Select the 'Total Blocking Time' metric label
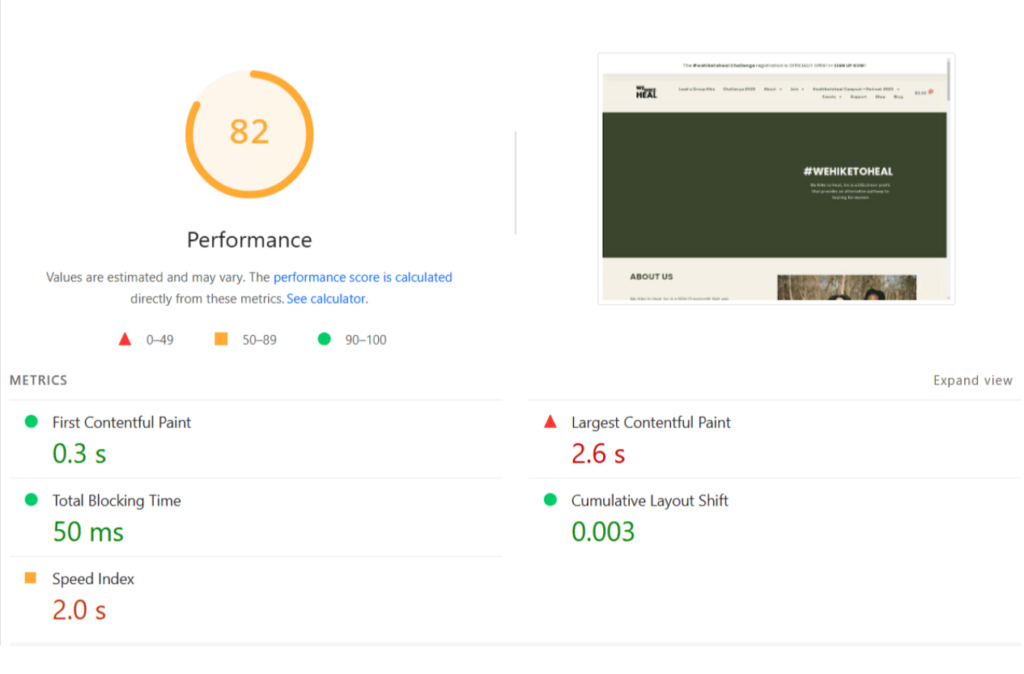 point(116,501)
